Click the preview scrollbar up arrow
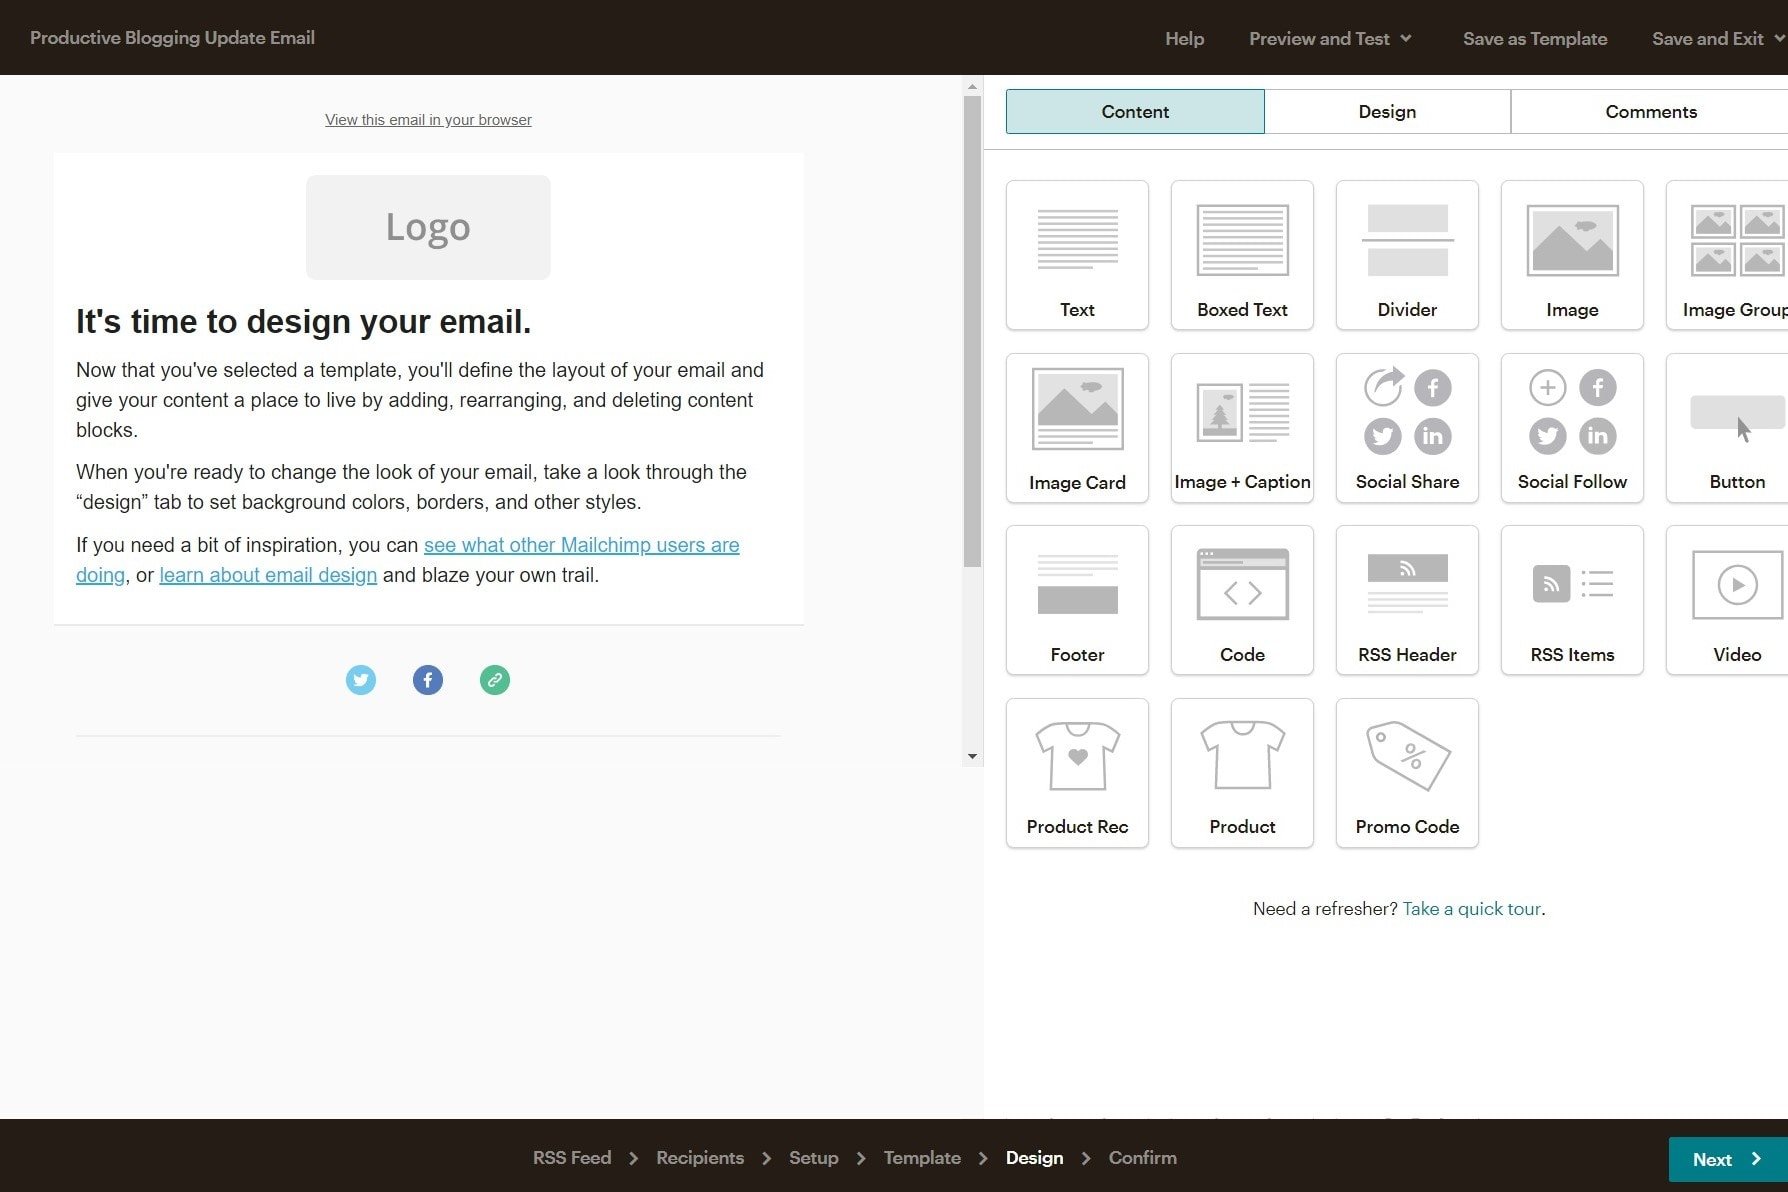The image size is (1788, 1192). (972, 88)
